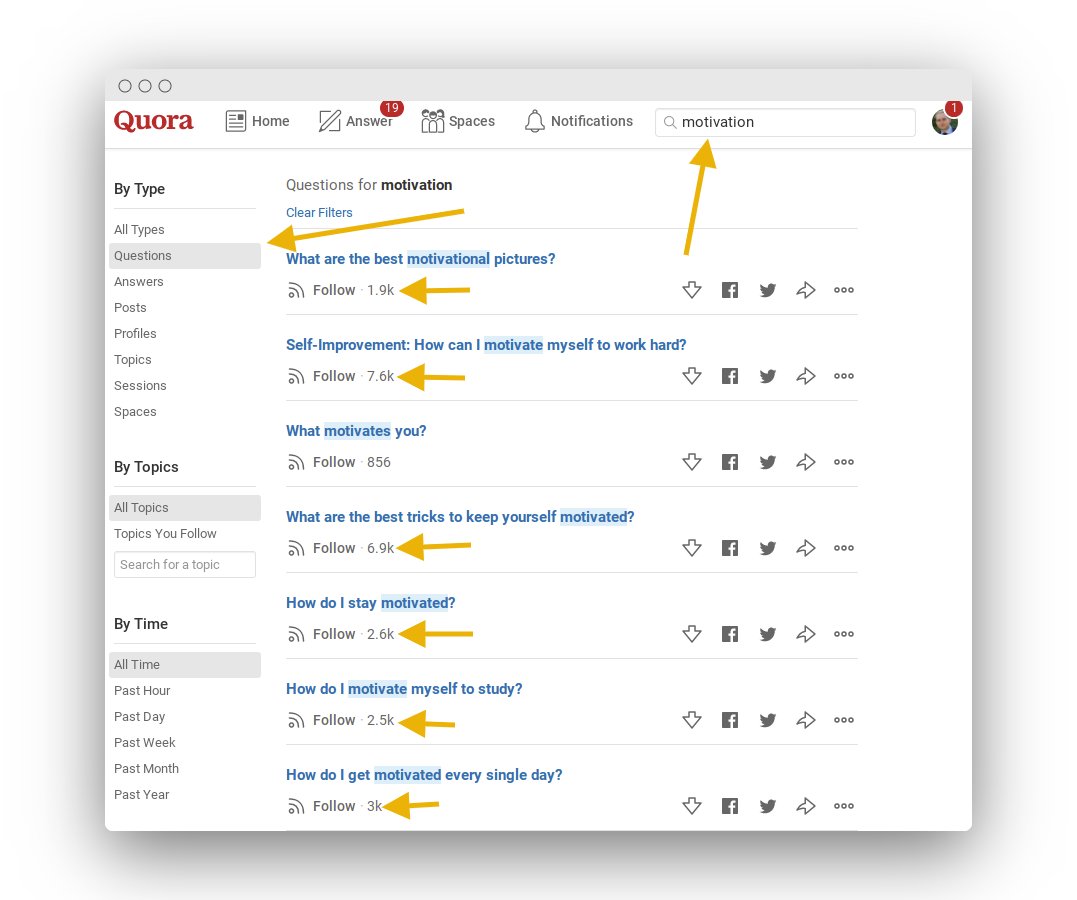Filter results by Posts

point(130,308)
